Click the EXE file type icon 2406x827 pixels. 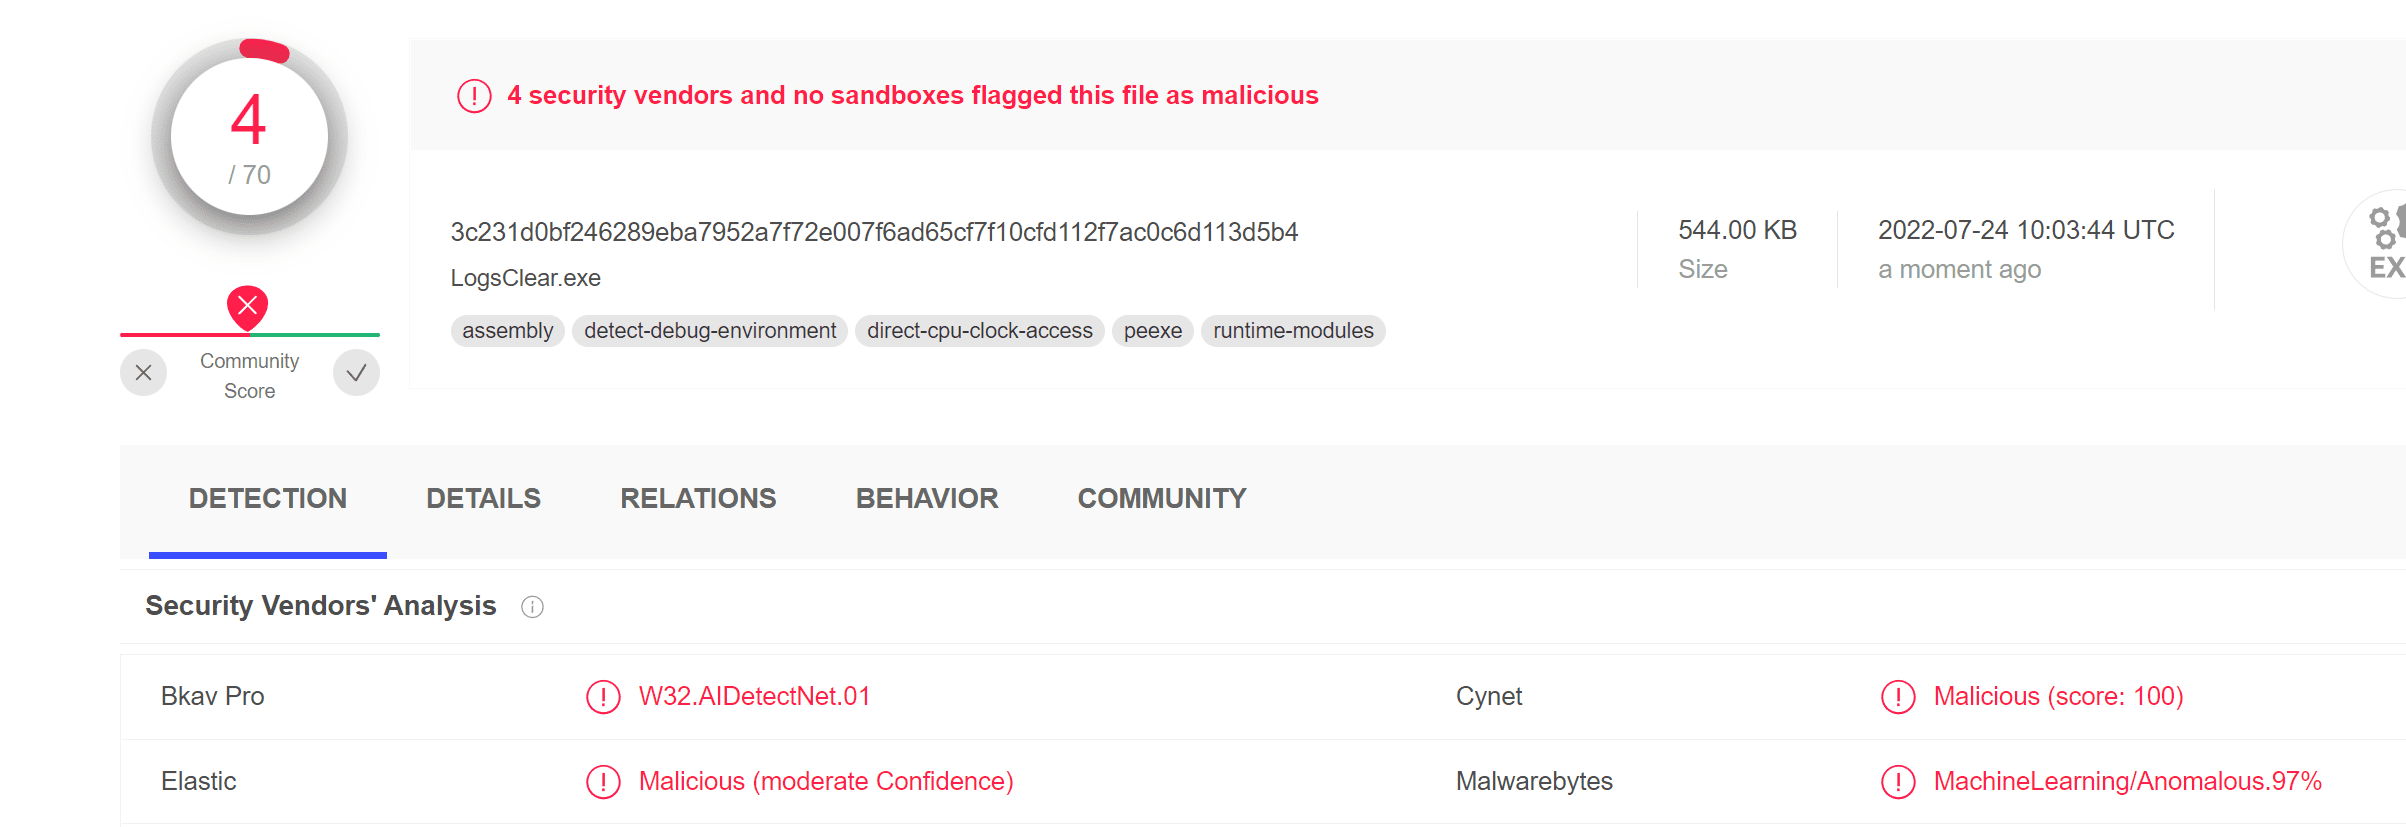[x=2384, y=244]
